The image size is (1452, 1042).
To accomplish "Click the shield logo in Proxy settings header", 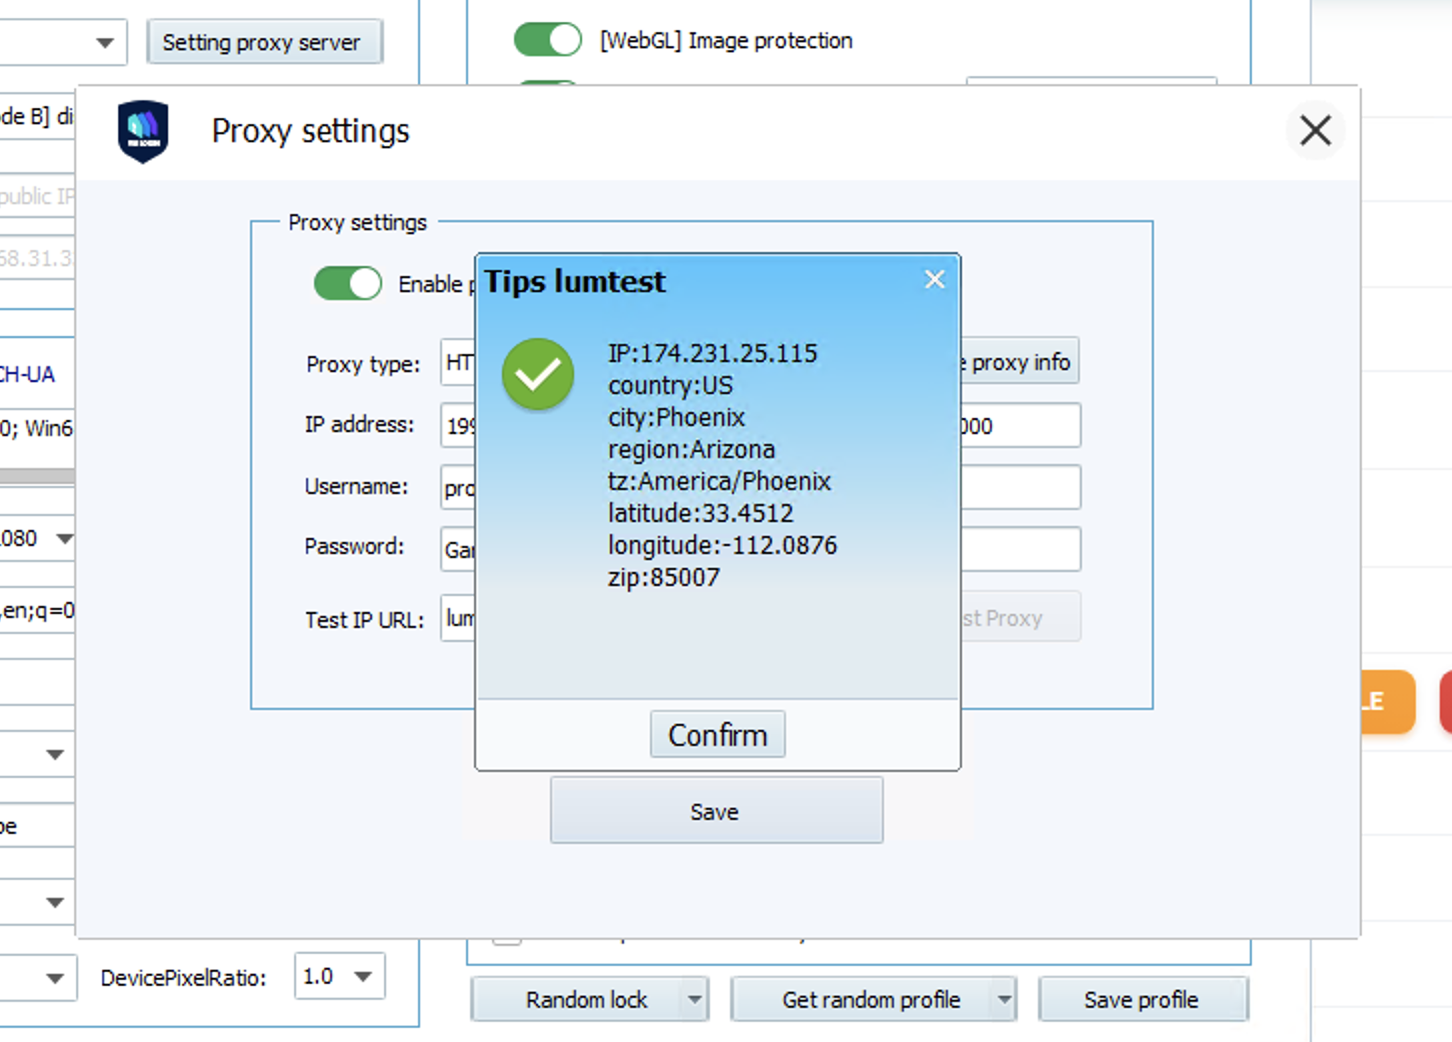I will tap(143, 130).
